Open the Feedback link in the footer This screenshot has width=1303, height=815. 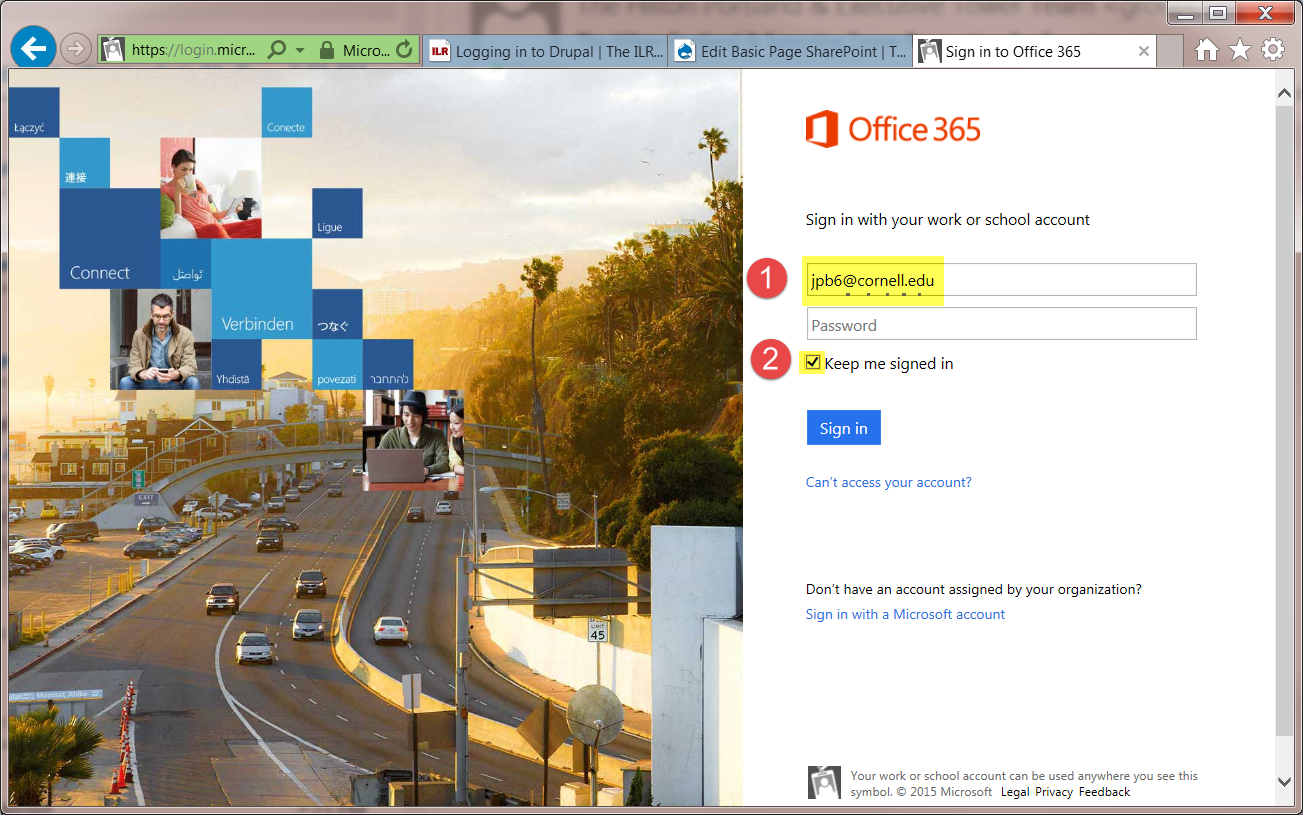[1104, 792]
